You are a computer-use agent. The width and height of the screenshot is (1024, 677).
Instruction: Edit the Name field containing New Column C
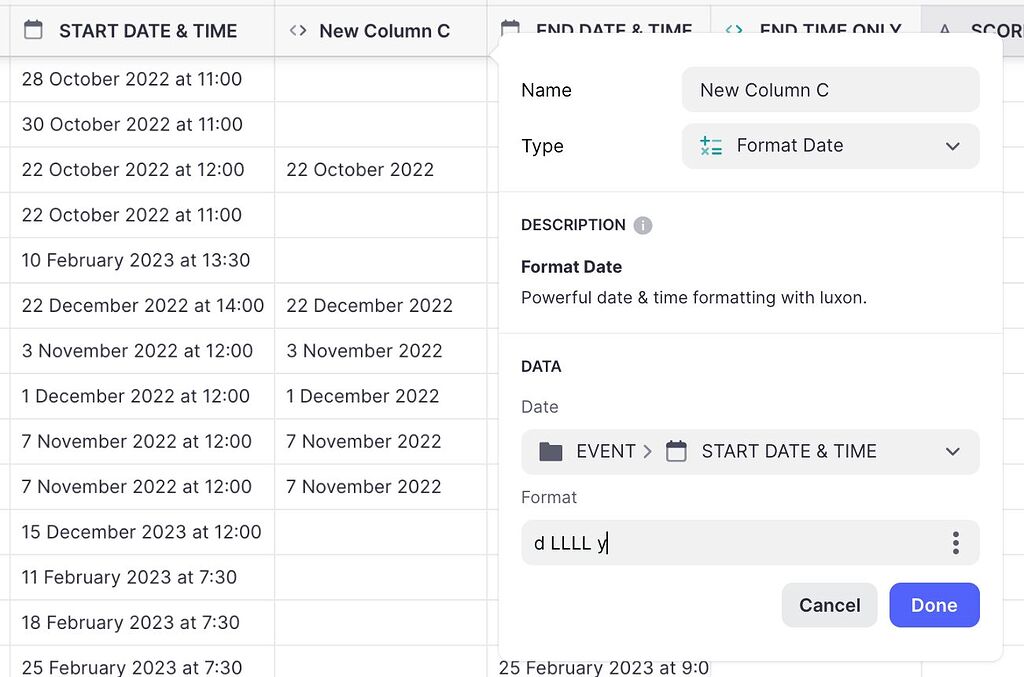(830, 90)
